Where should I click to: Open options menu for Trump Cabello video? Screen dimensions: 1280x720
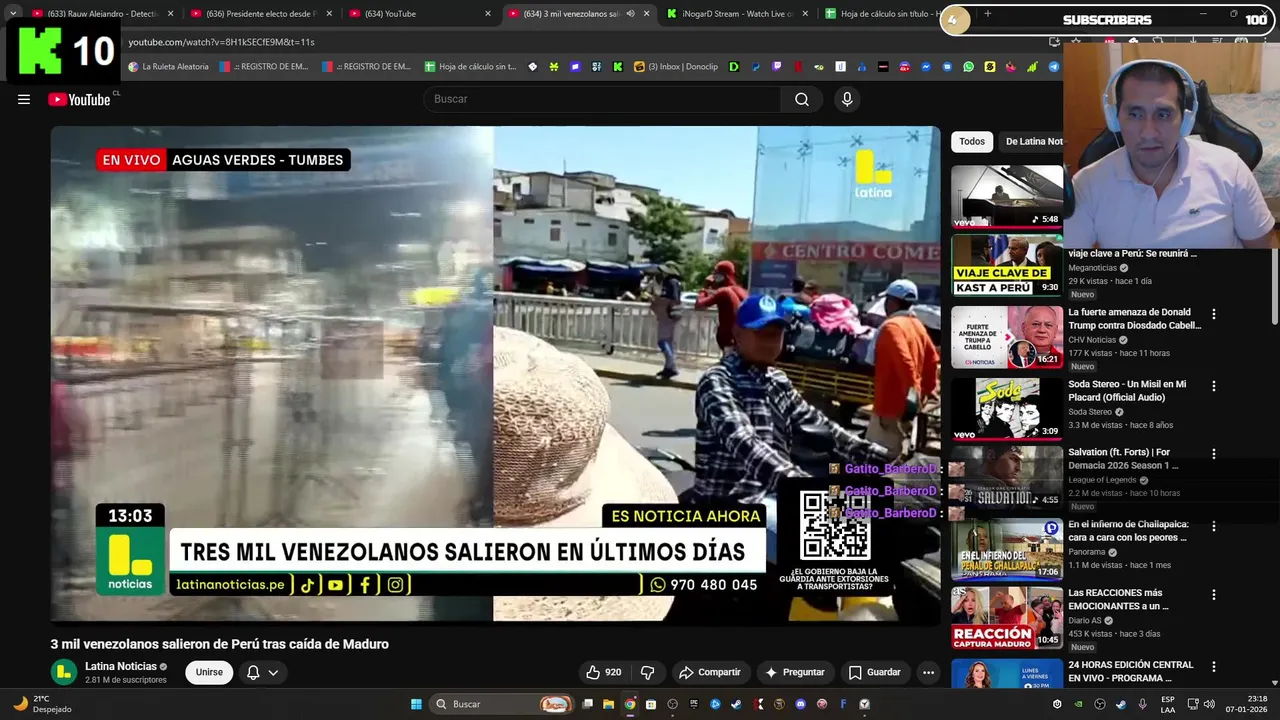[x=1214, y=314]
